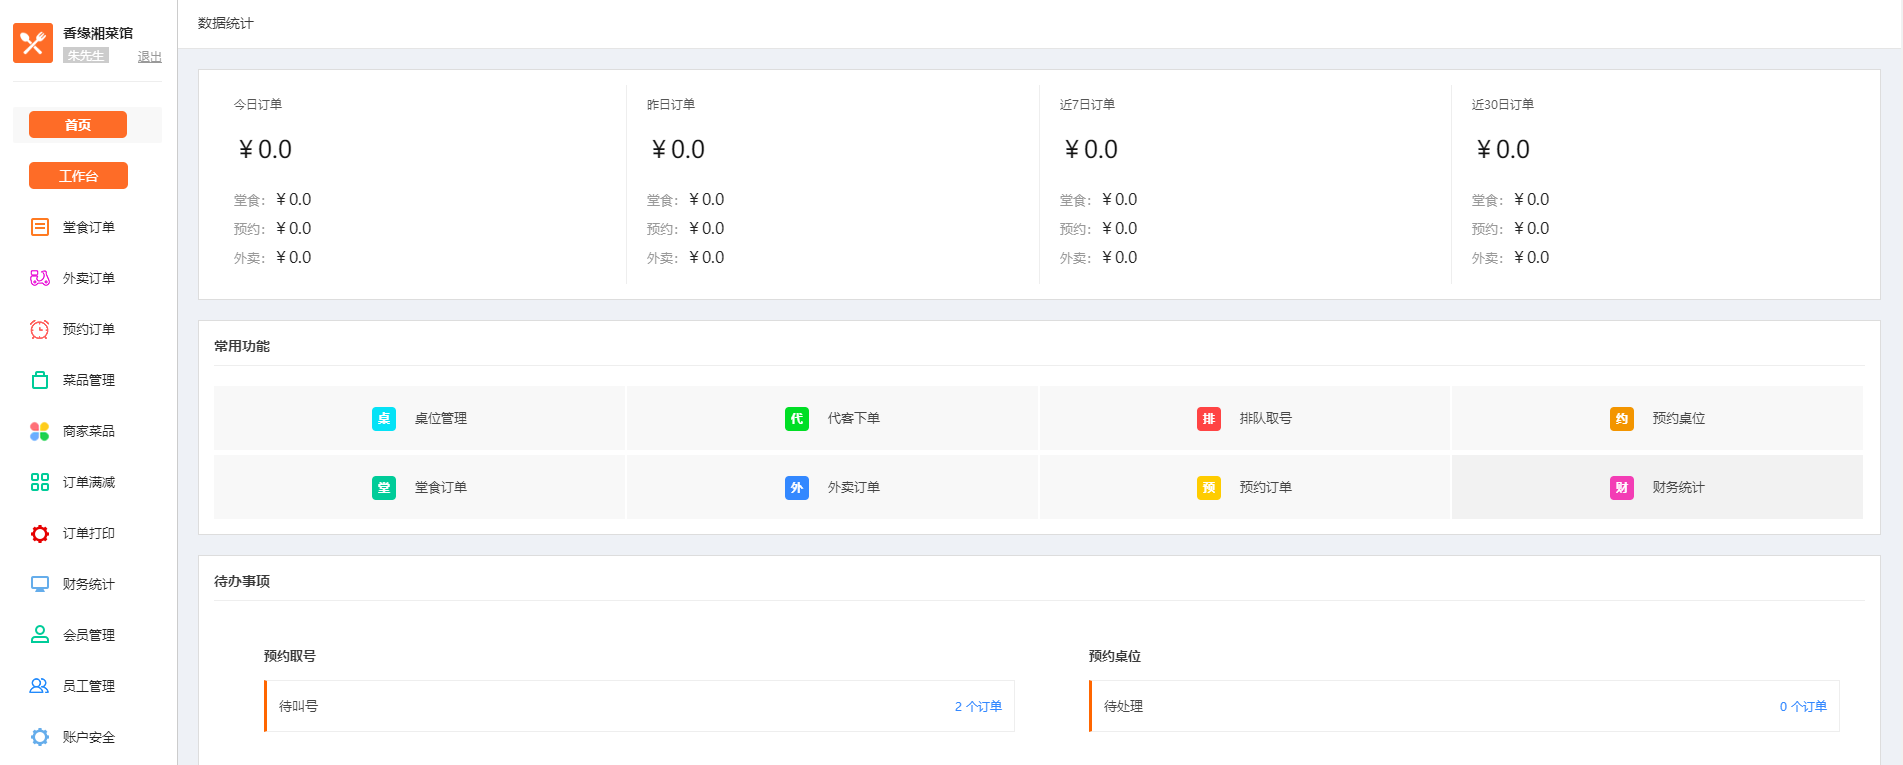1903x765 pixels.
Task: Open 商家菜品 colorful icon in sidebar
Action: tap(40, 431)
